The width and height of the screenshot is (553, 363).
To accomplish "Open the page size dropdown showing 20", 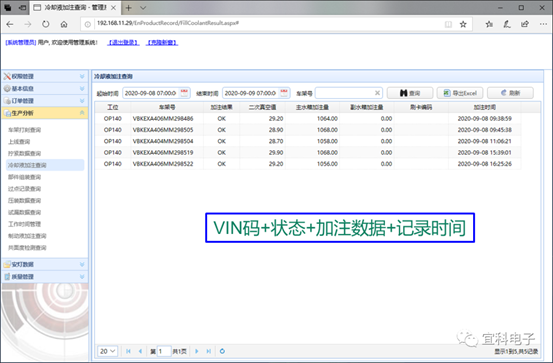I will pos(107,351).
